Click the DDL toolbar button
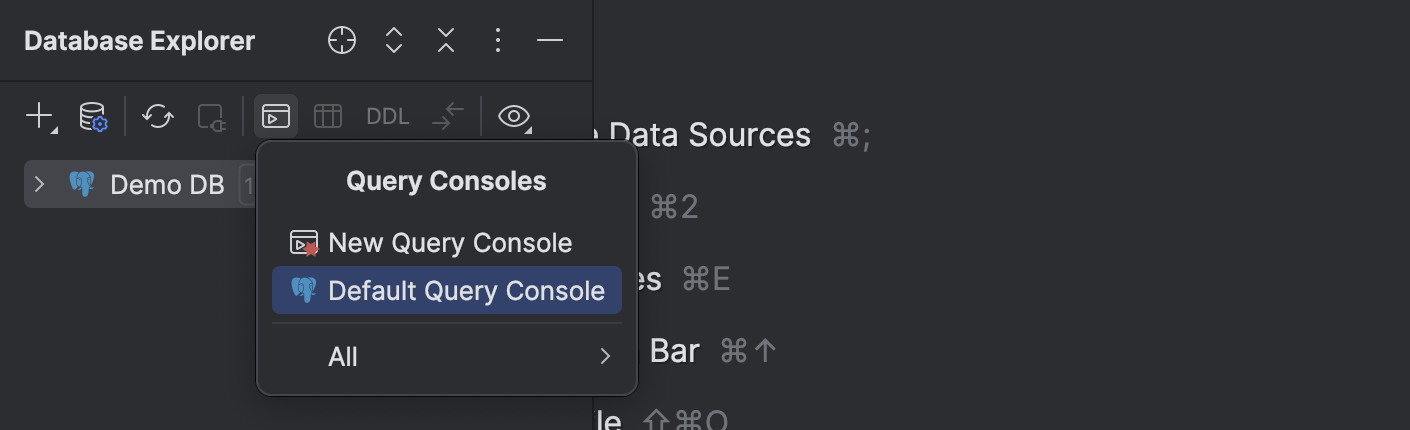The height and width of the screenshot is (430, 1410). click(x=388, y=116)
